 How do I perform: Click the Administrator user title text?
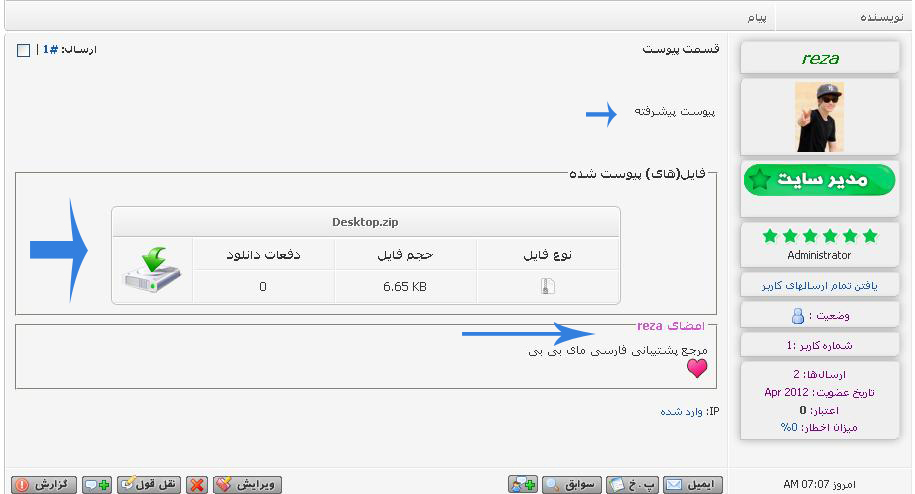[819, 255]
